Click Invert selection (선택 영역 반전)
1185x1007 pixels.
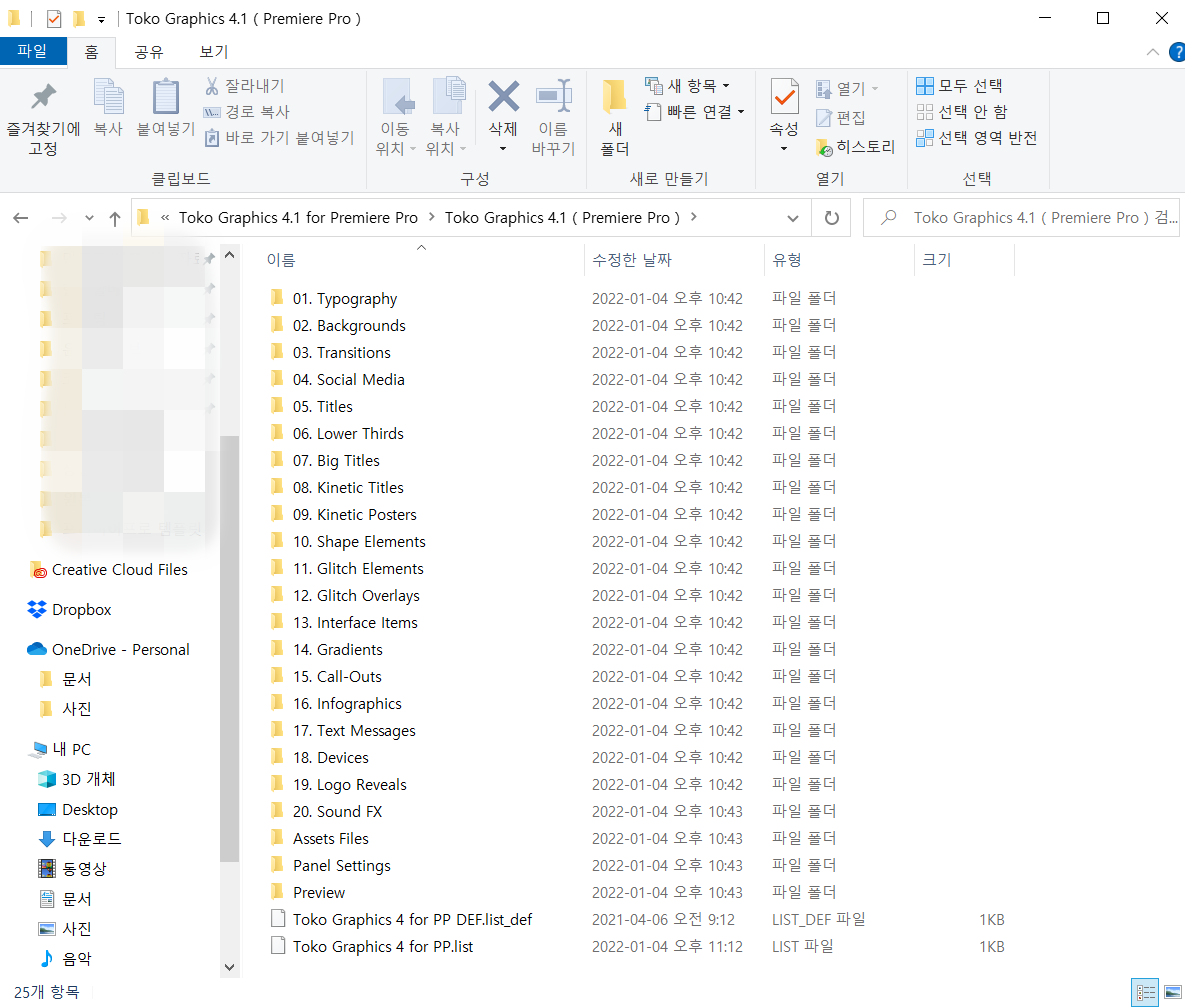click(976, 138)
